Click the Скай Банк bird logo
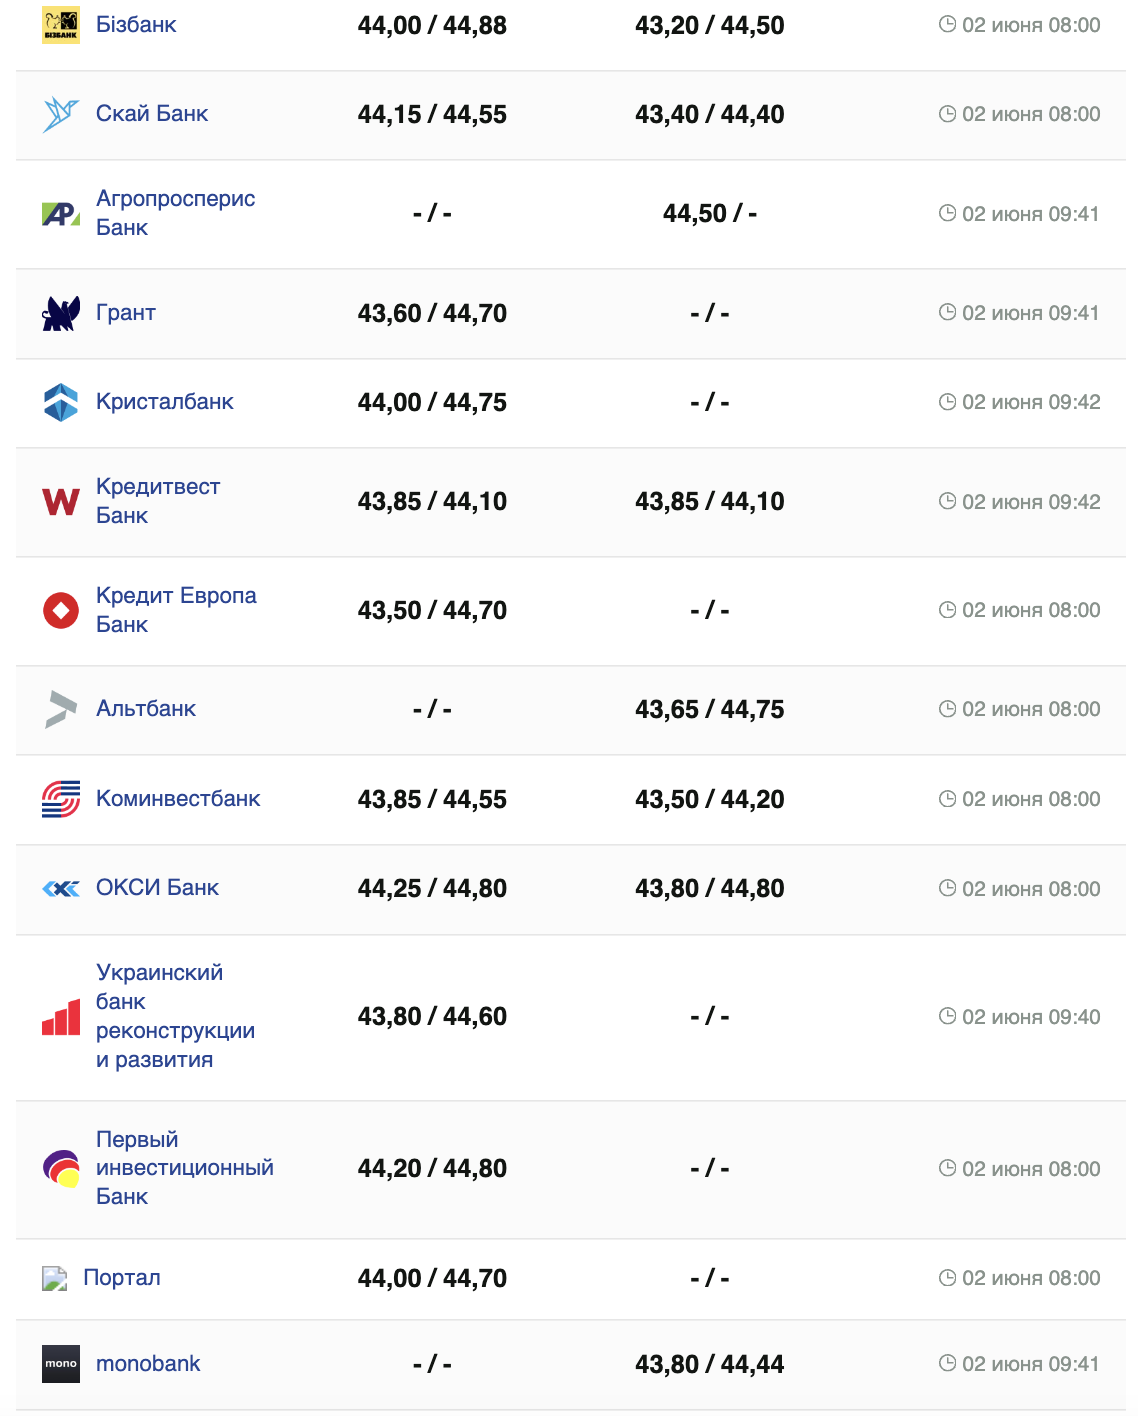Image resolution: width=1138 pixels, height=1416 pixels. [61, 114]
